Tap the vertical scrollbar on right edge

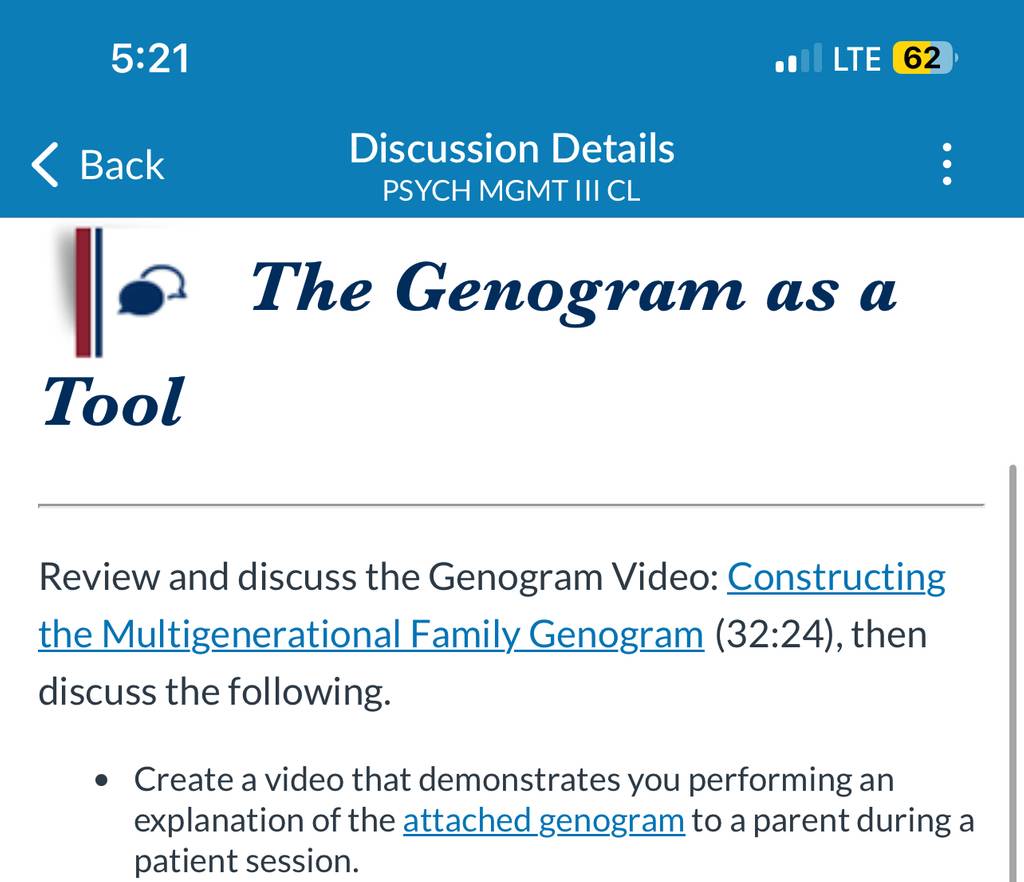[1012, 672]
